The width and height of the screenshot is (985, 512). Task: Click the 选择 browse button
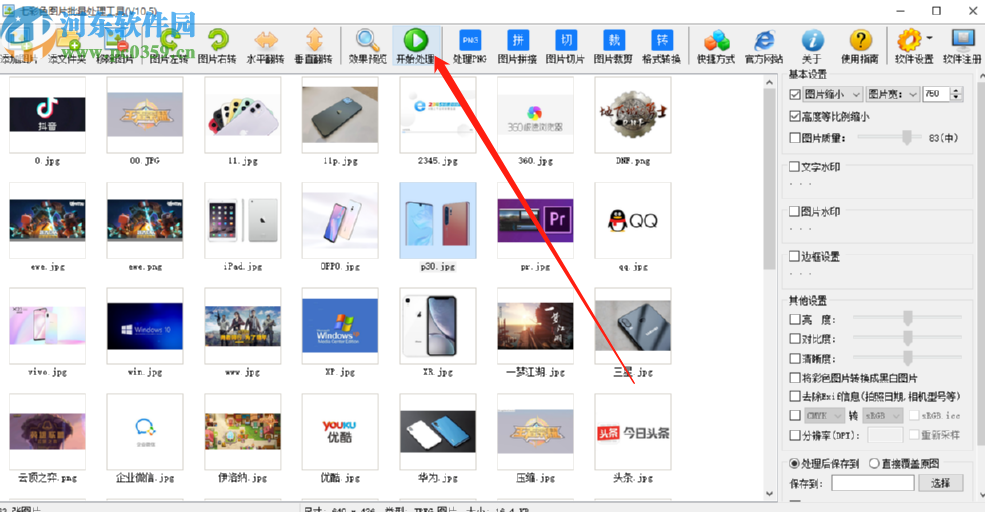point(940,482)
